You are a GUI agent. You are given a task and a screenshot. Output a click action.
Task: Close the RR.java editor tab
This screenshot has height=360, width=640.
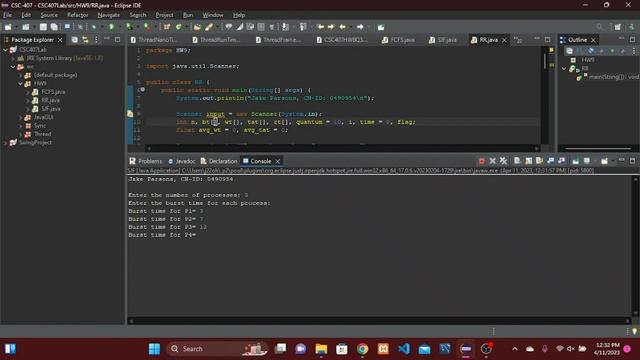(x=504, y=40)
